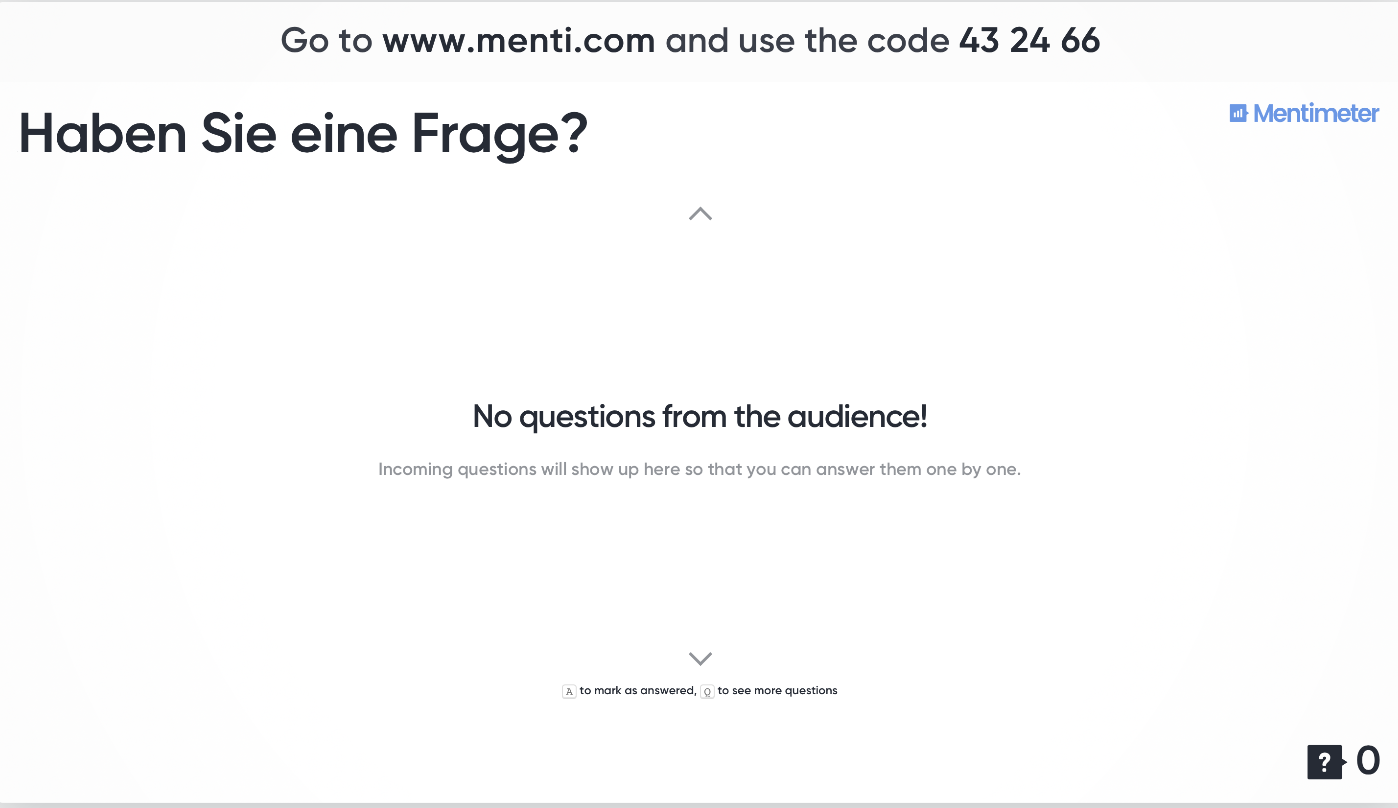
Task: Click the "and use the code" banner text
Action: 806,41
